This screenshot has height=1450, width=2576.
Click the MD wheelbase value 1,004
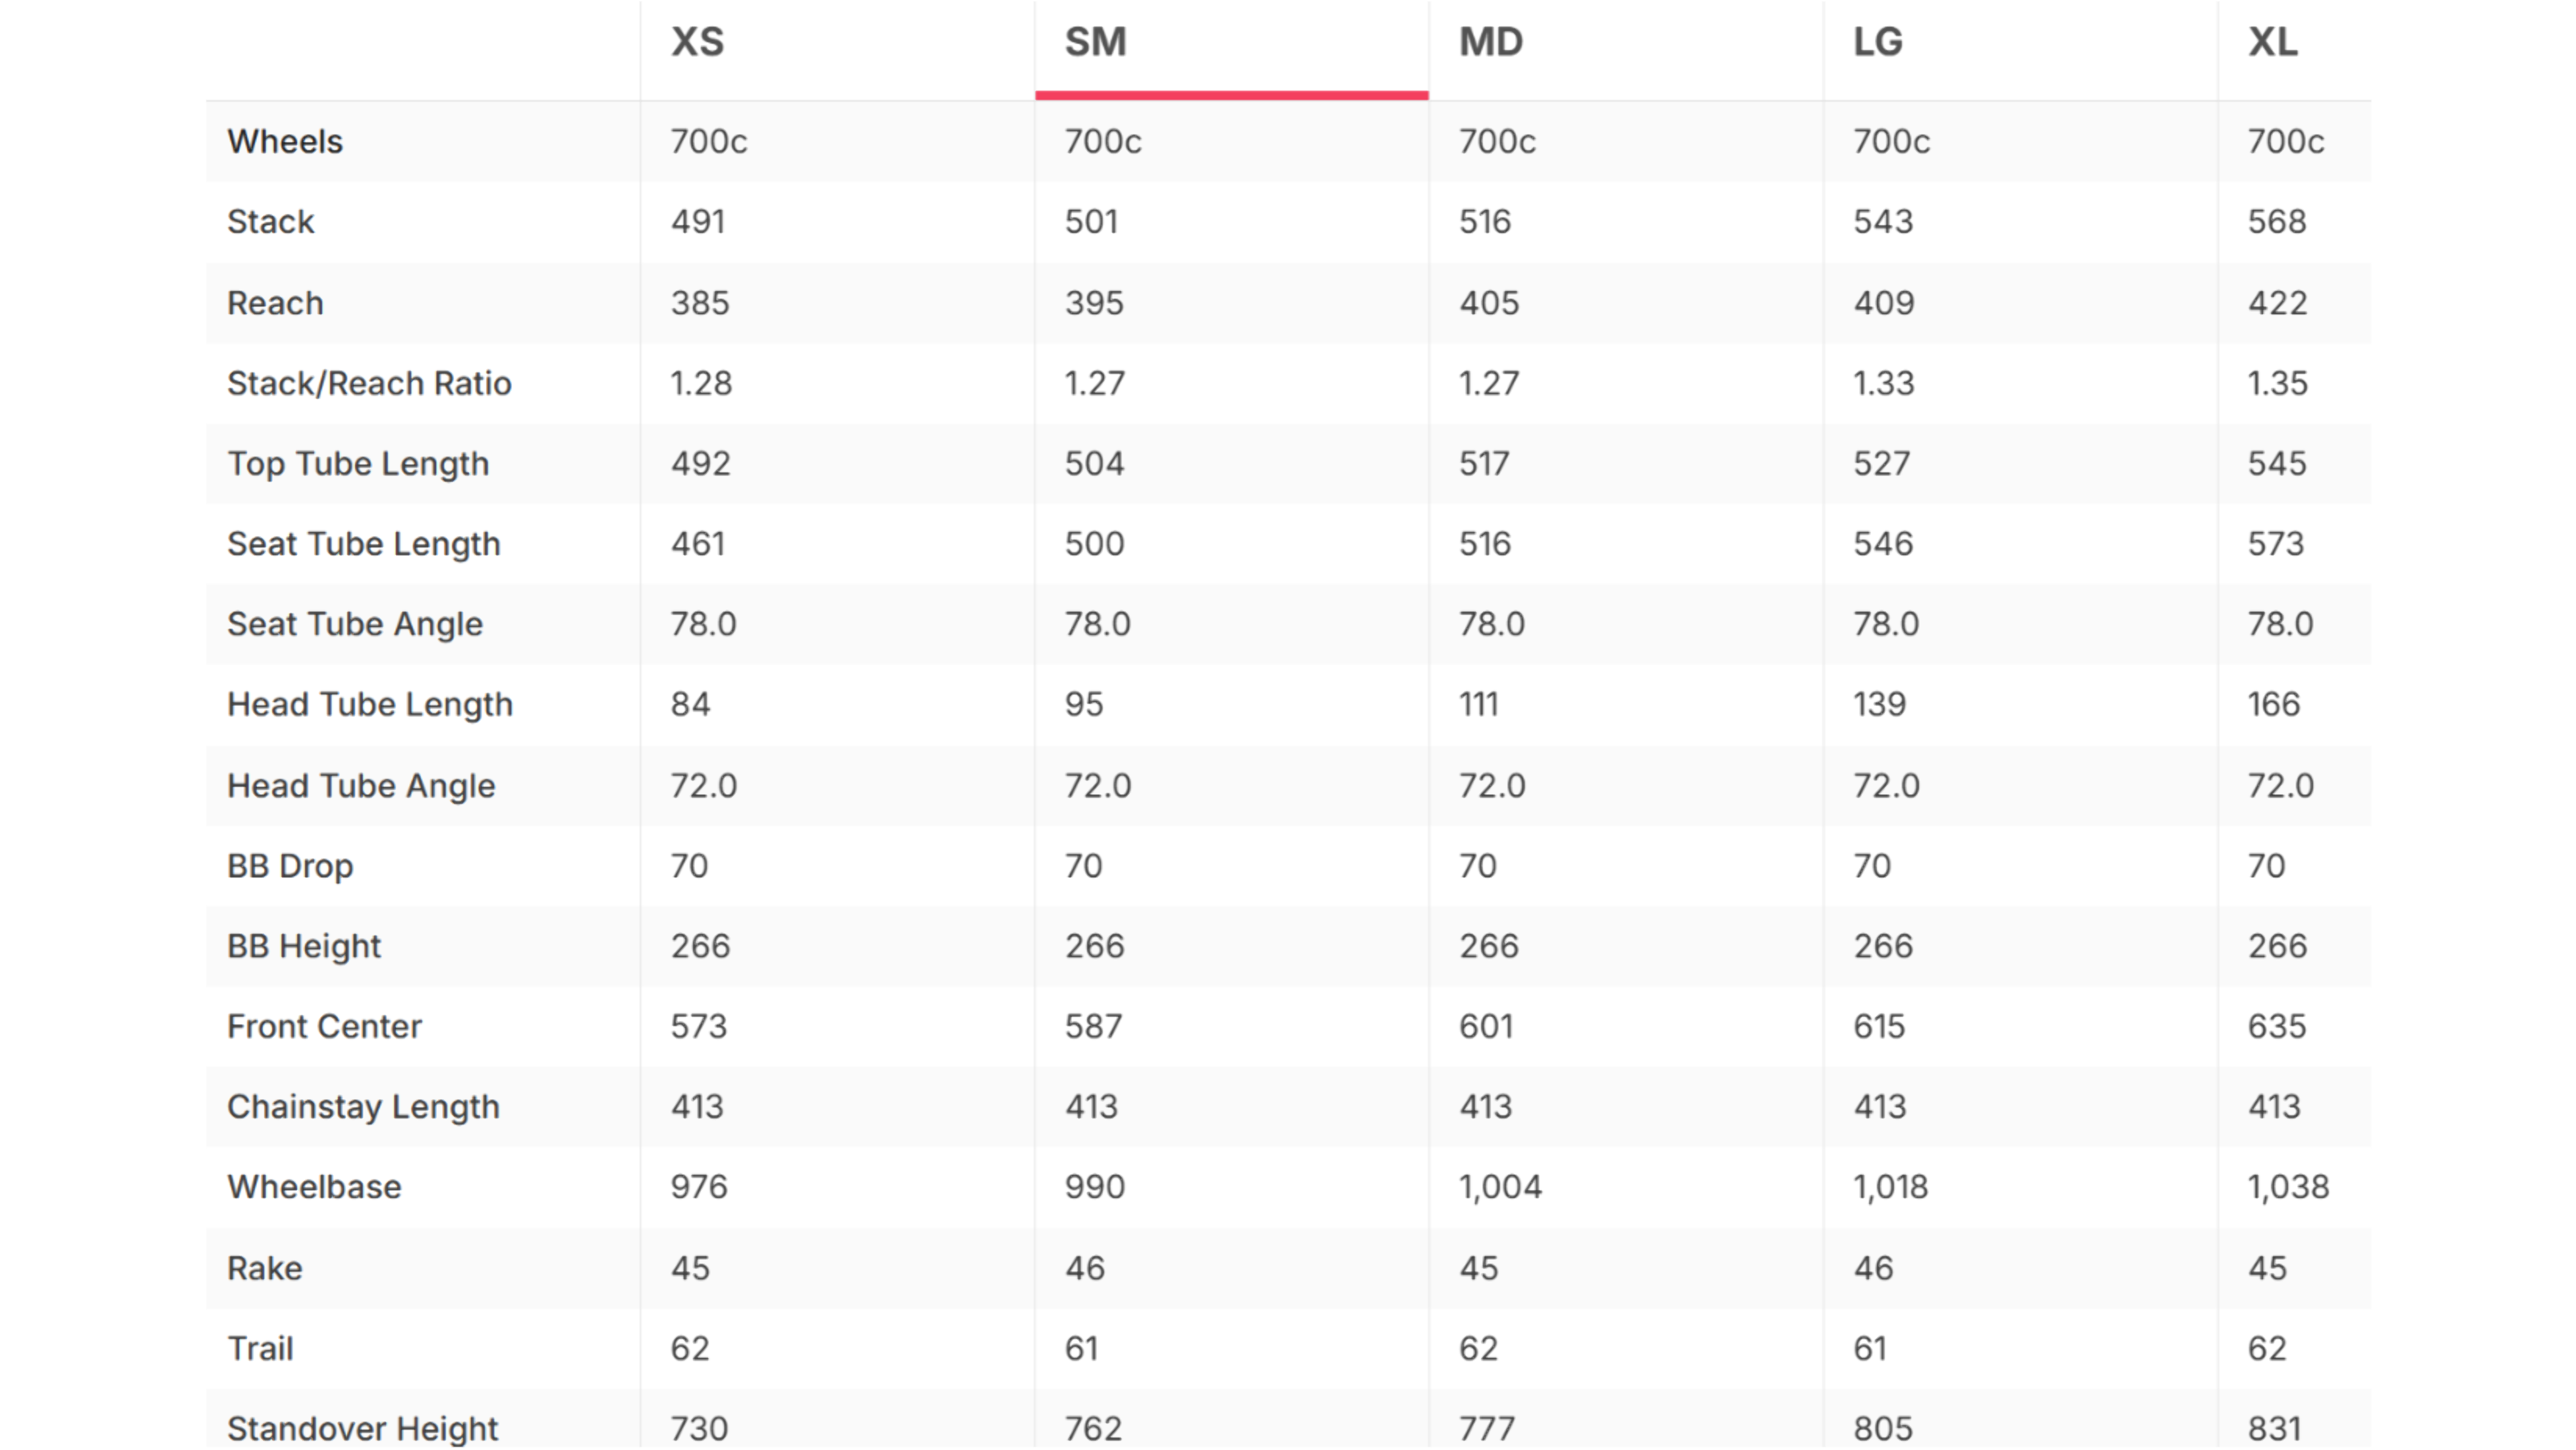(1500, 1187)
